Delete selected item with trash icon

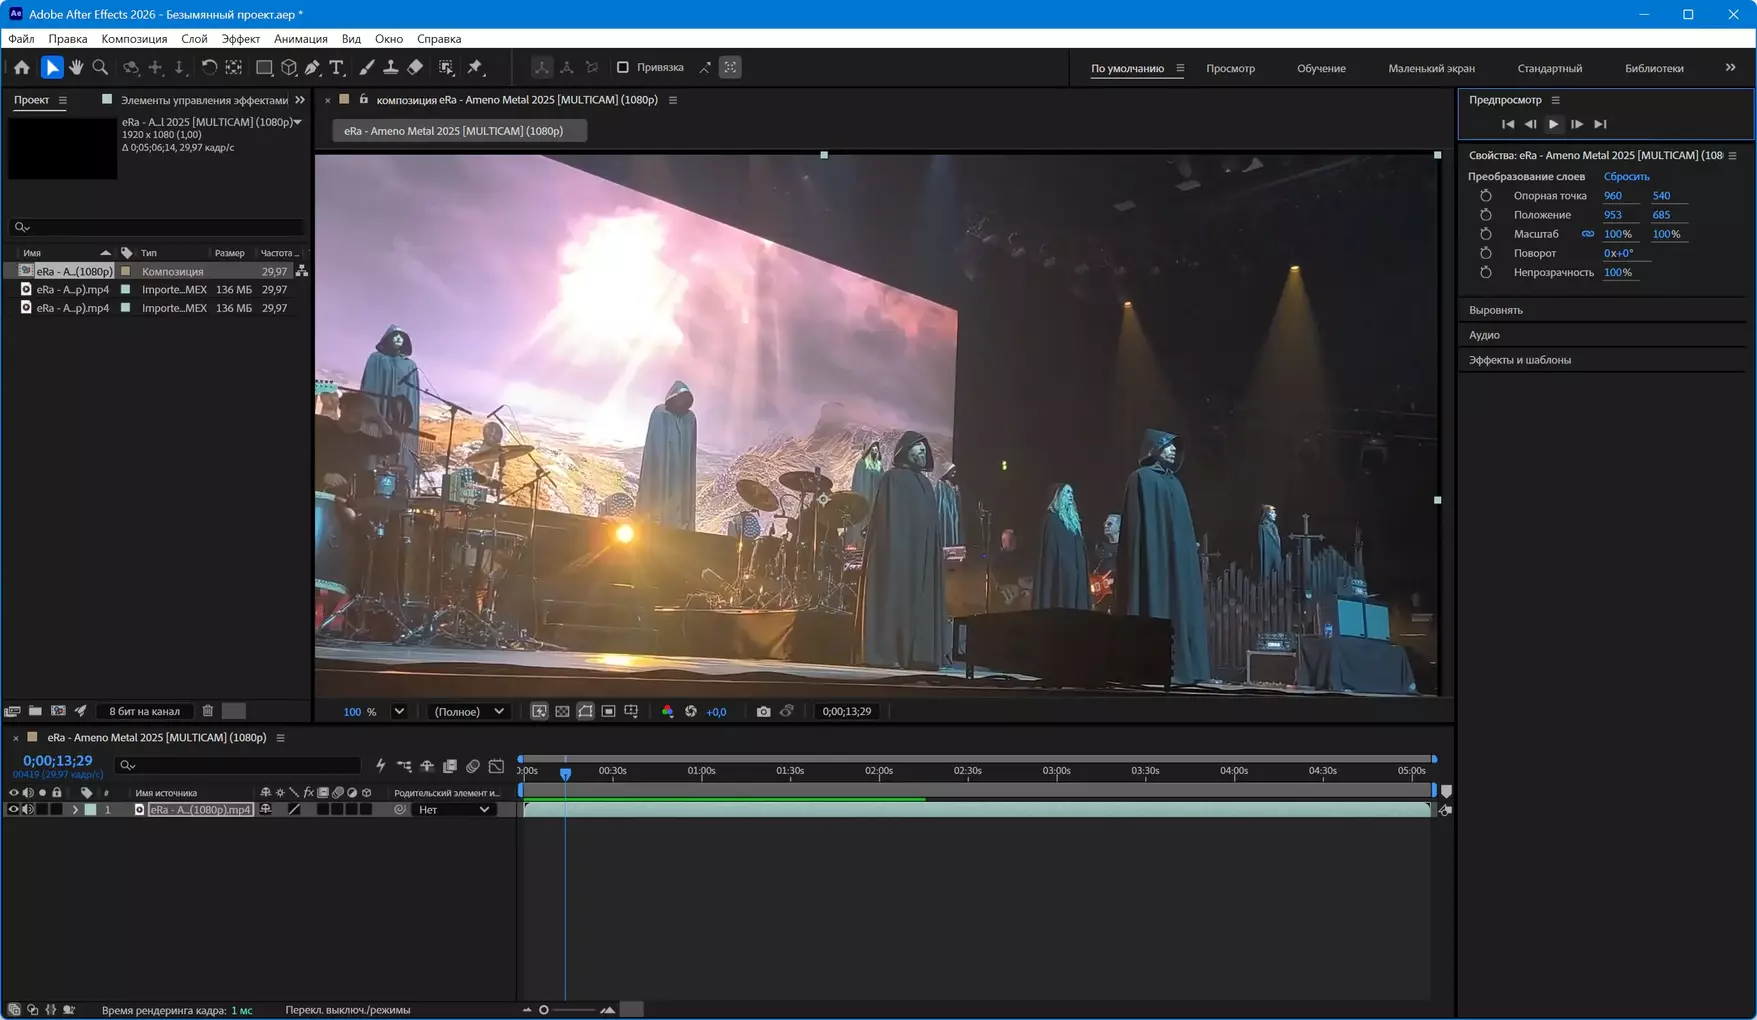pyautogui.click(x=208, y=711)
